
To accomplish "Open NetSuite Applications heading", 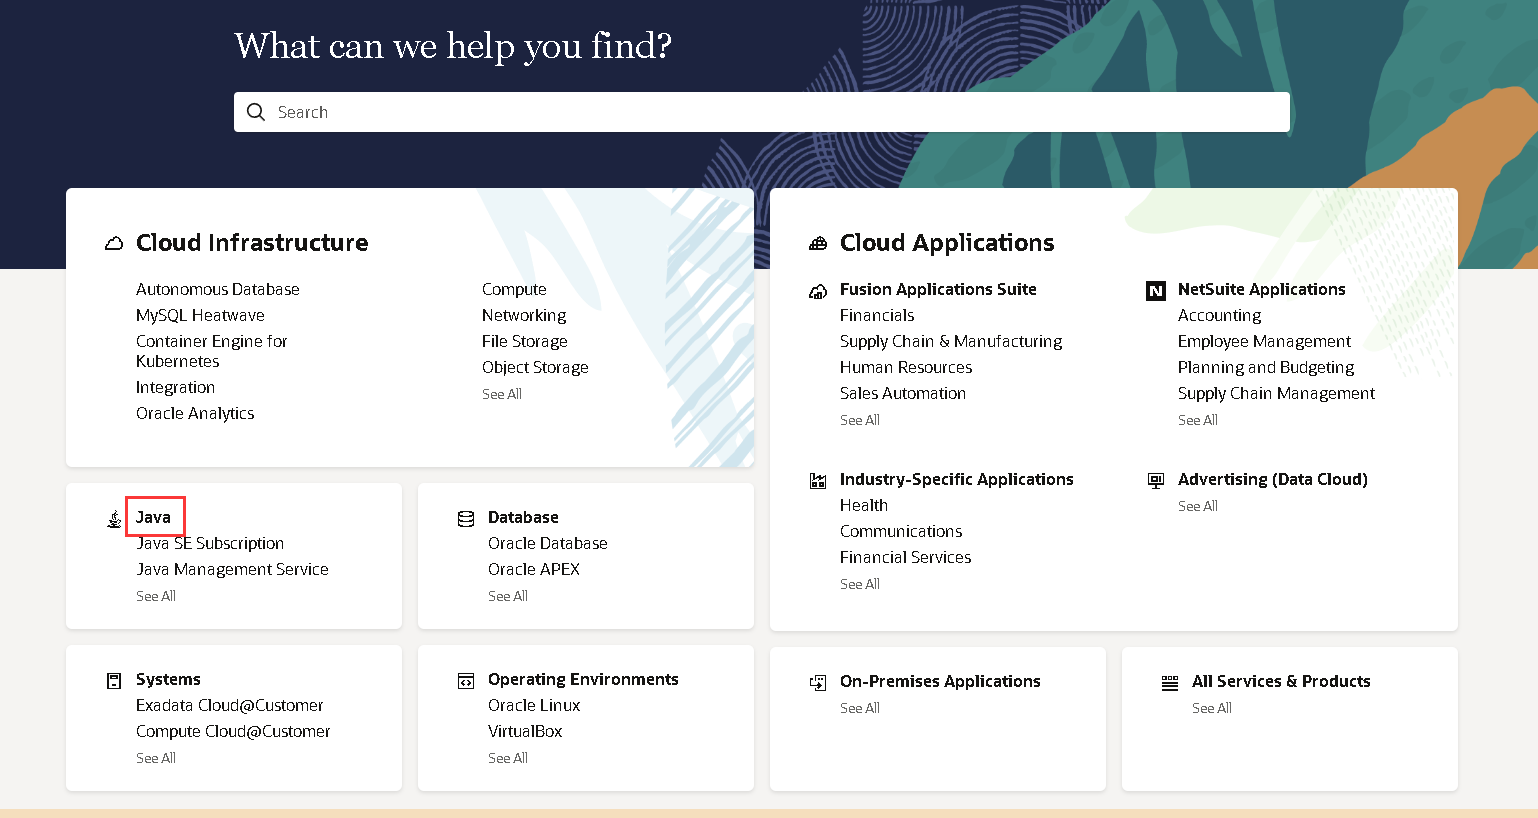I will click(x=1262, y=289).
